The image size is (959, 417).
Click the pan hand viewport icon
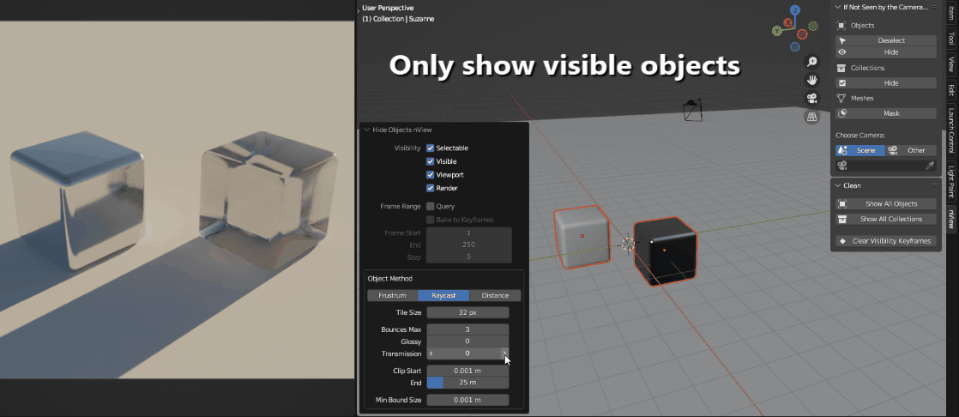[813, 80]
